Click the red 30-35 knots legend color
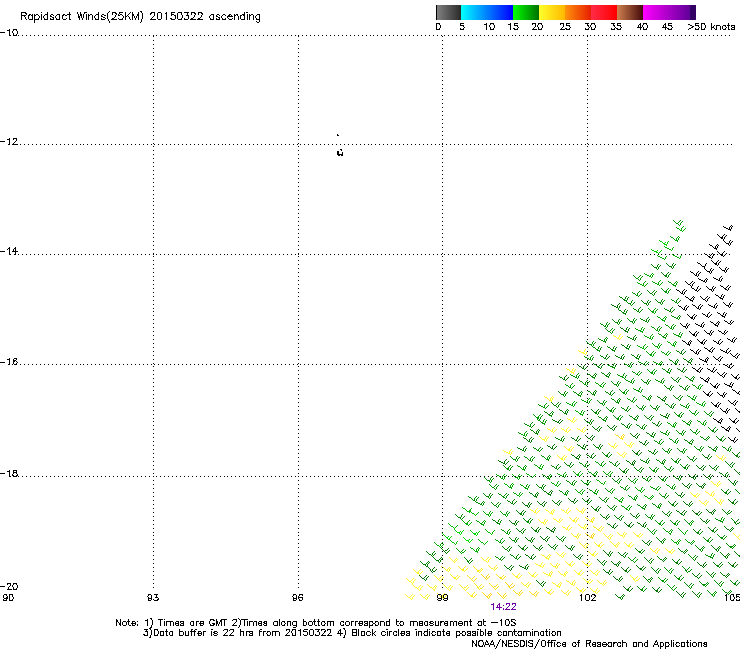Screen dimensions: 740x650 point(604,12)
